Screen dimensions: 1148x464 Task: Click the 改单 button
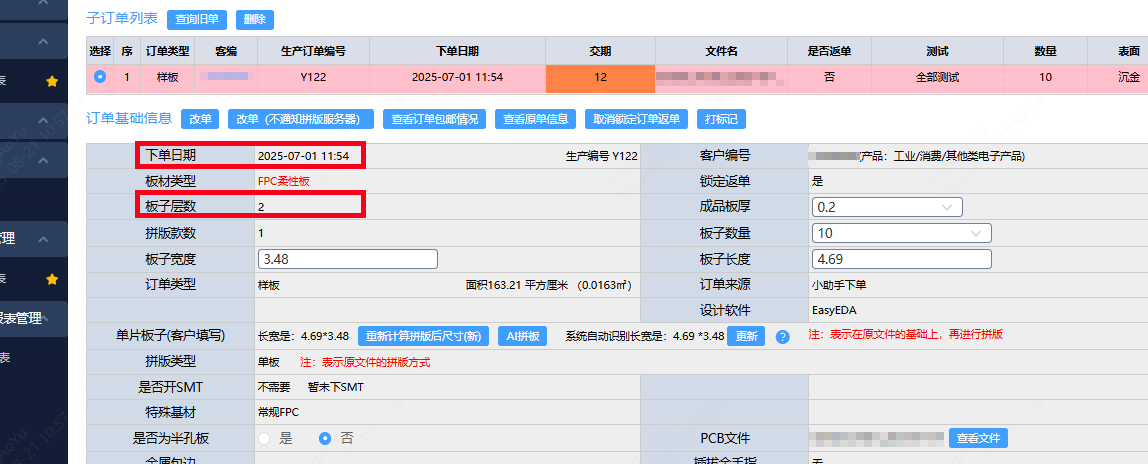[201, 119]
